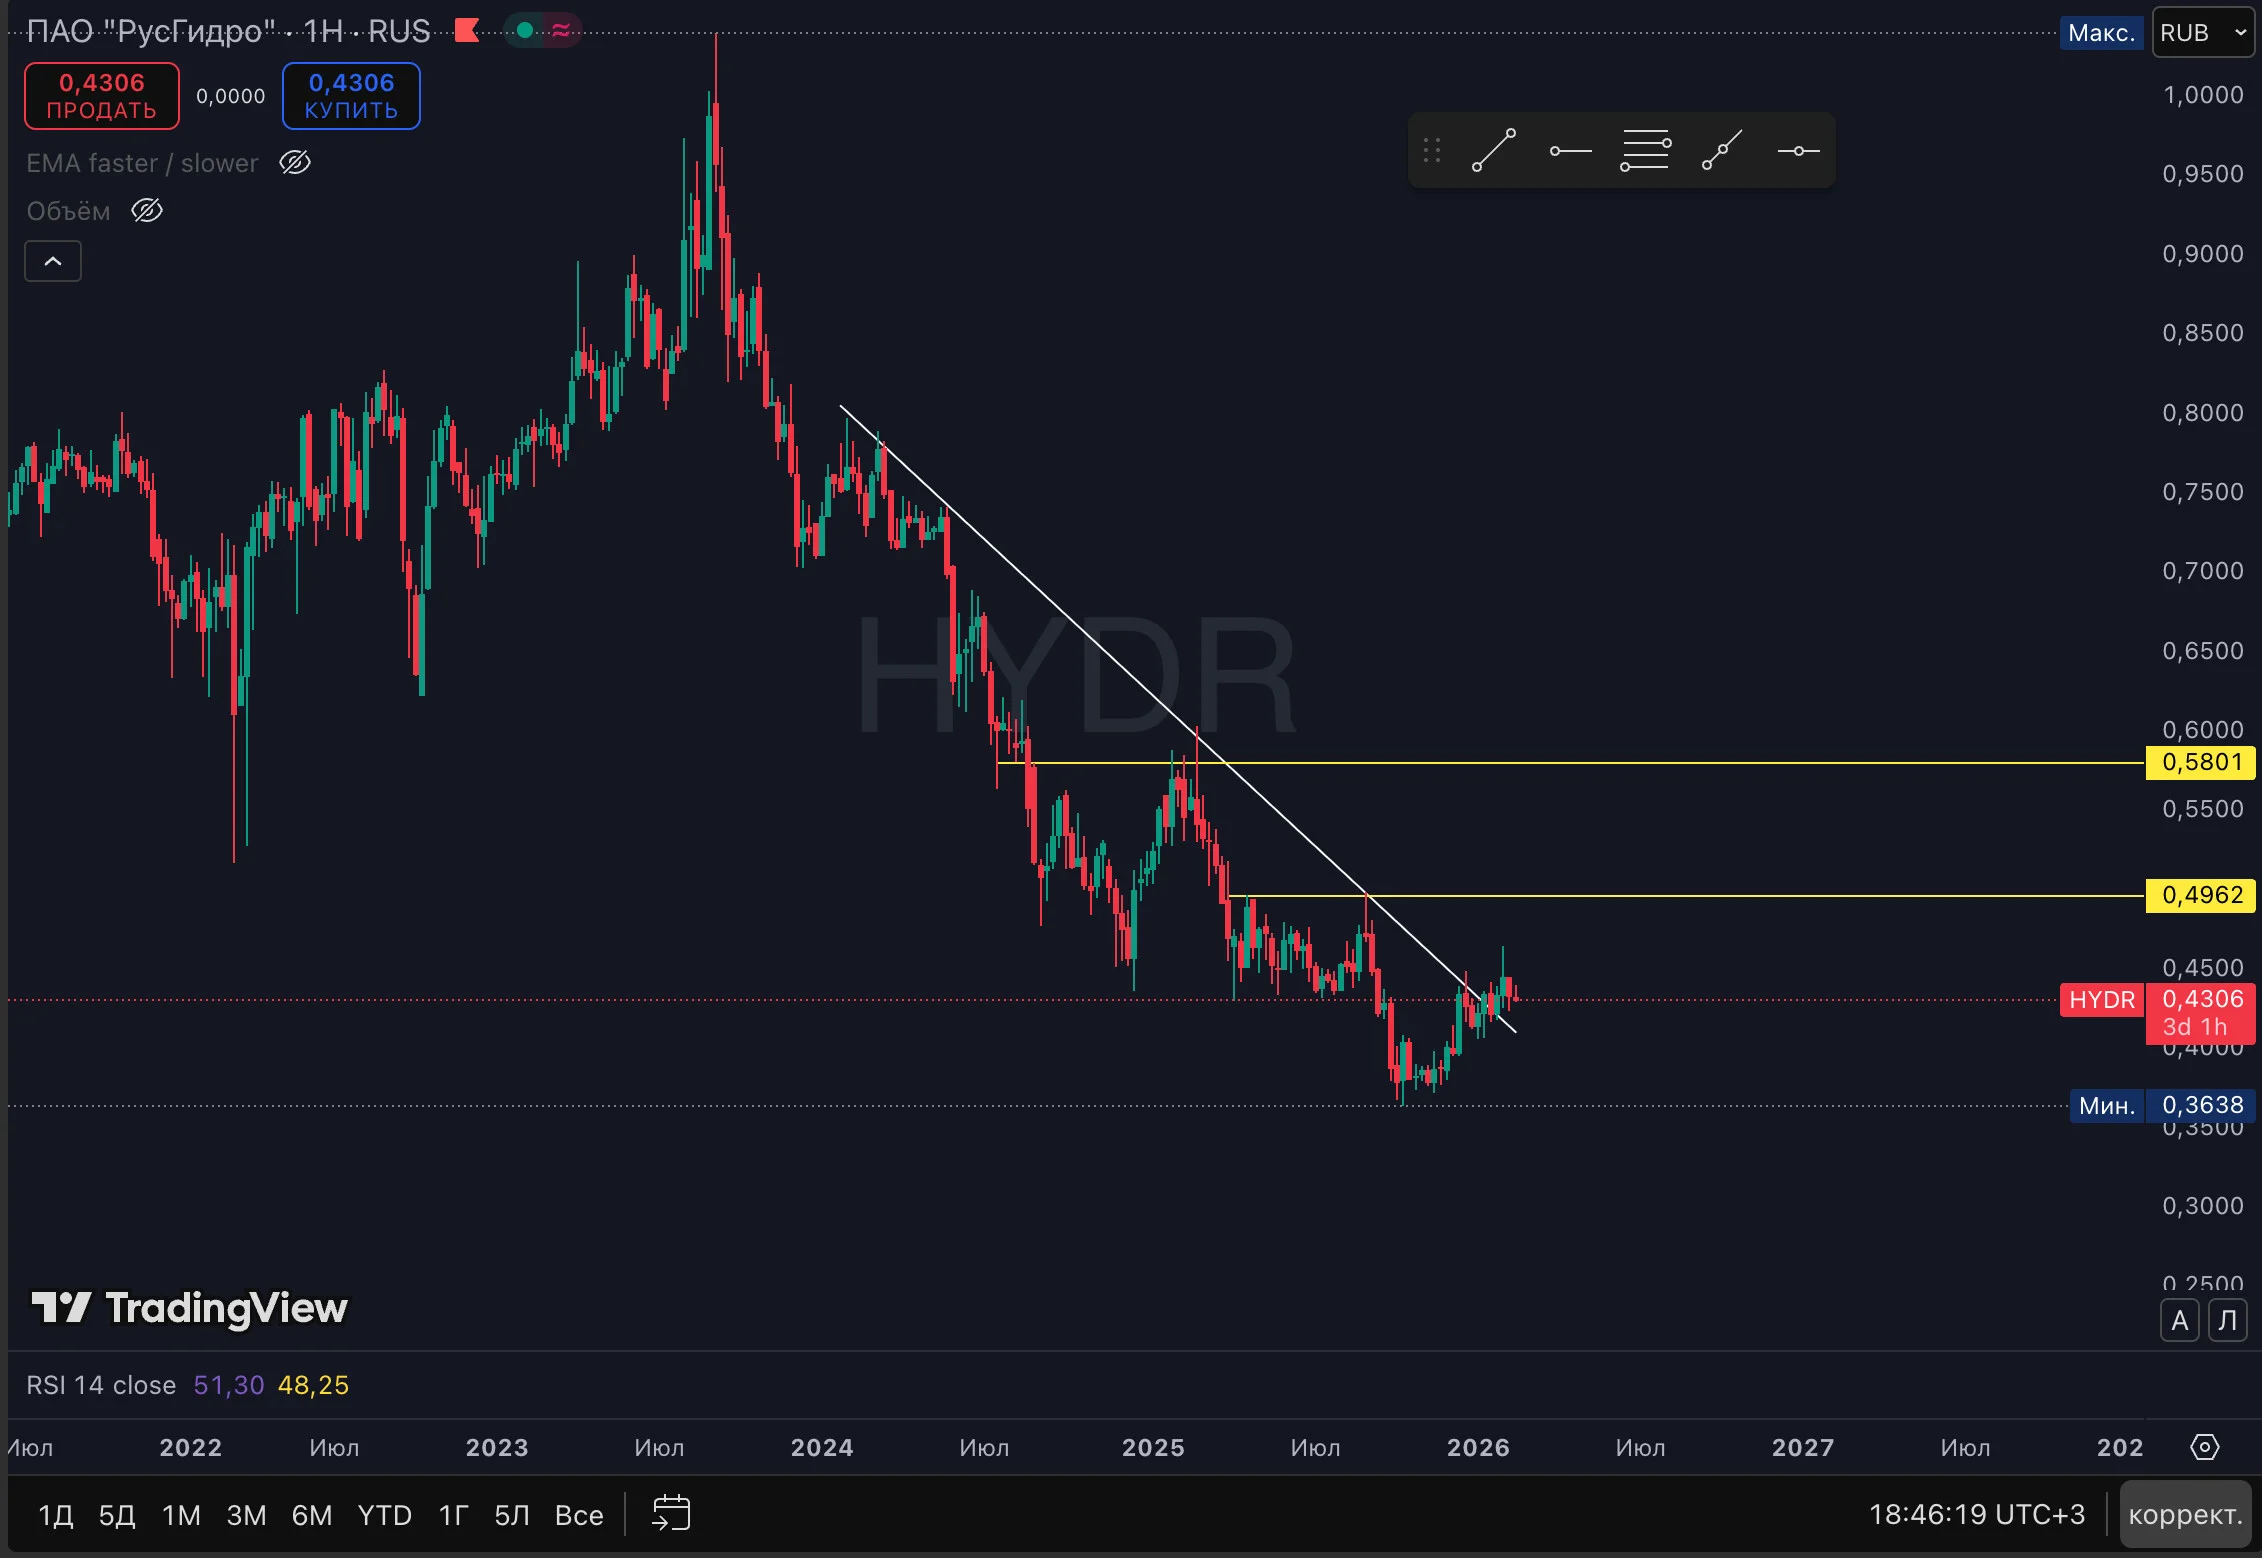Viewport: 2262px width, 1558px height.
Task: Collapse the indicator legend with the chevron
Action: (x=53, y=261)
